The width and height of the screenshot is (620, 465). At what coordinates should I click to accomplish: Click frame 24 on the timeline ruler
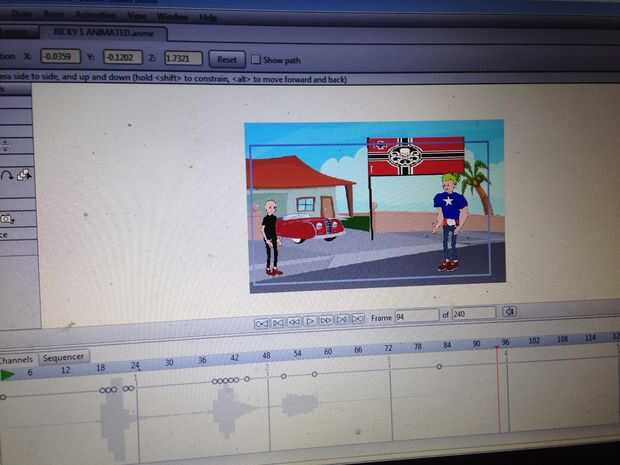pos(135,365)
